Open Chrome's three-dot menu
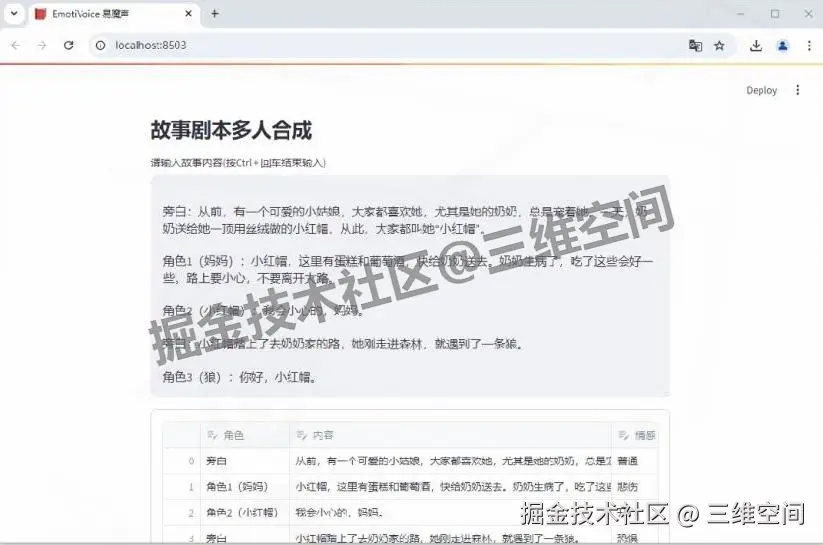The width and height of the screenshot is (823, 545). tap(809, 46)
